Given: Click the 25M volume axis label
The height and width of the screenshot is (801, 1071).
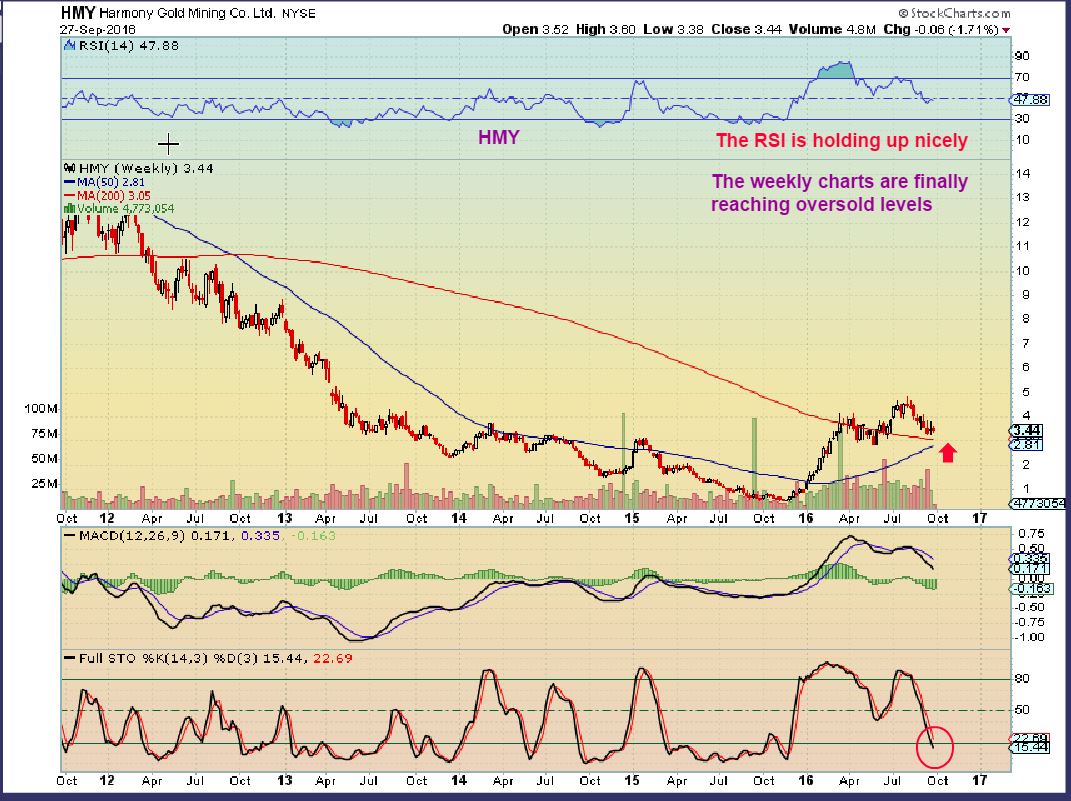Looking at the screenshot, I should pos(44,483).
